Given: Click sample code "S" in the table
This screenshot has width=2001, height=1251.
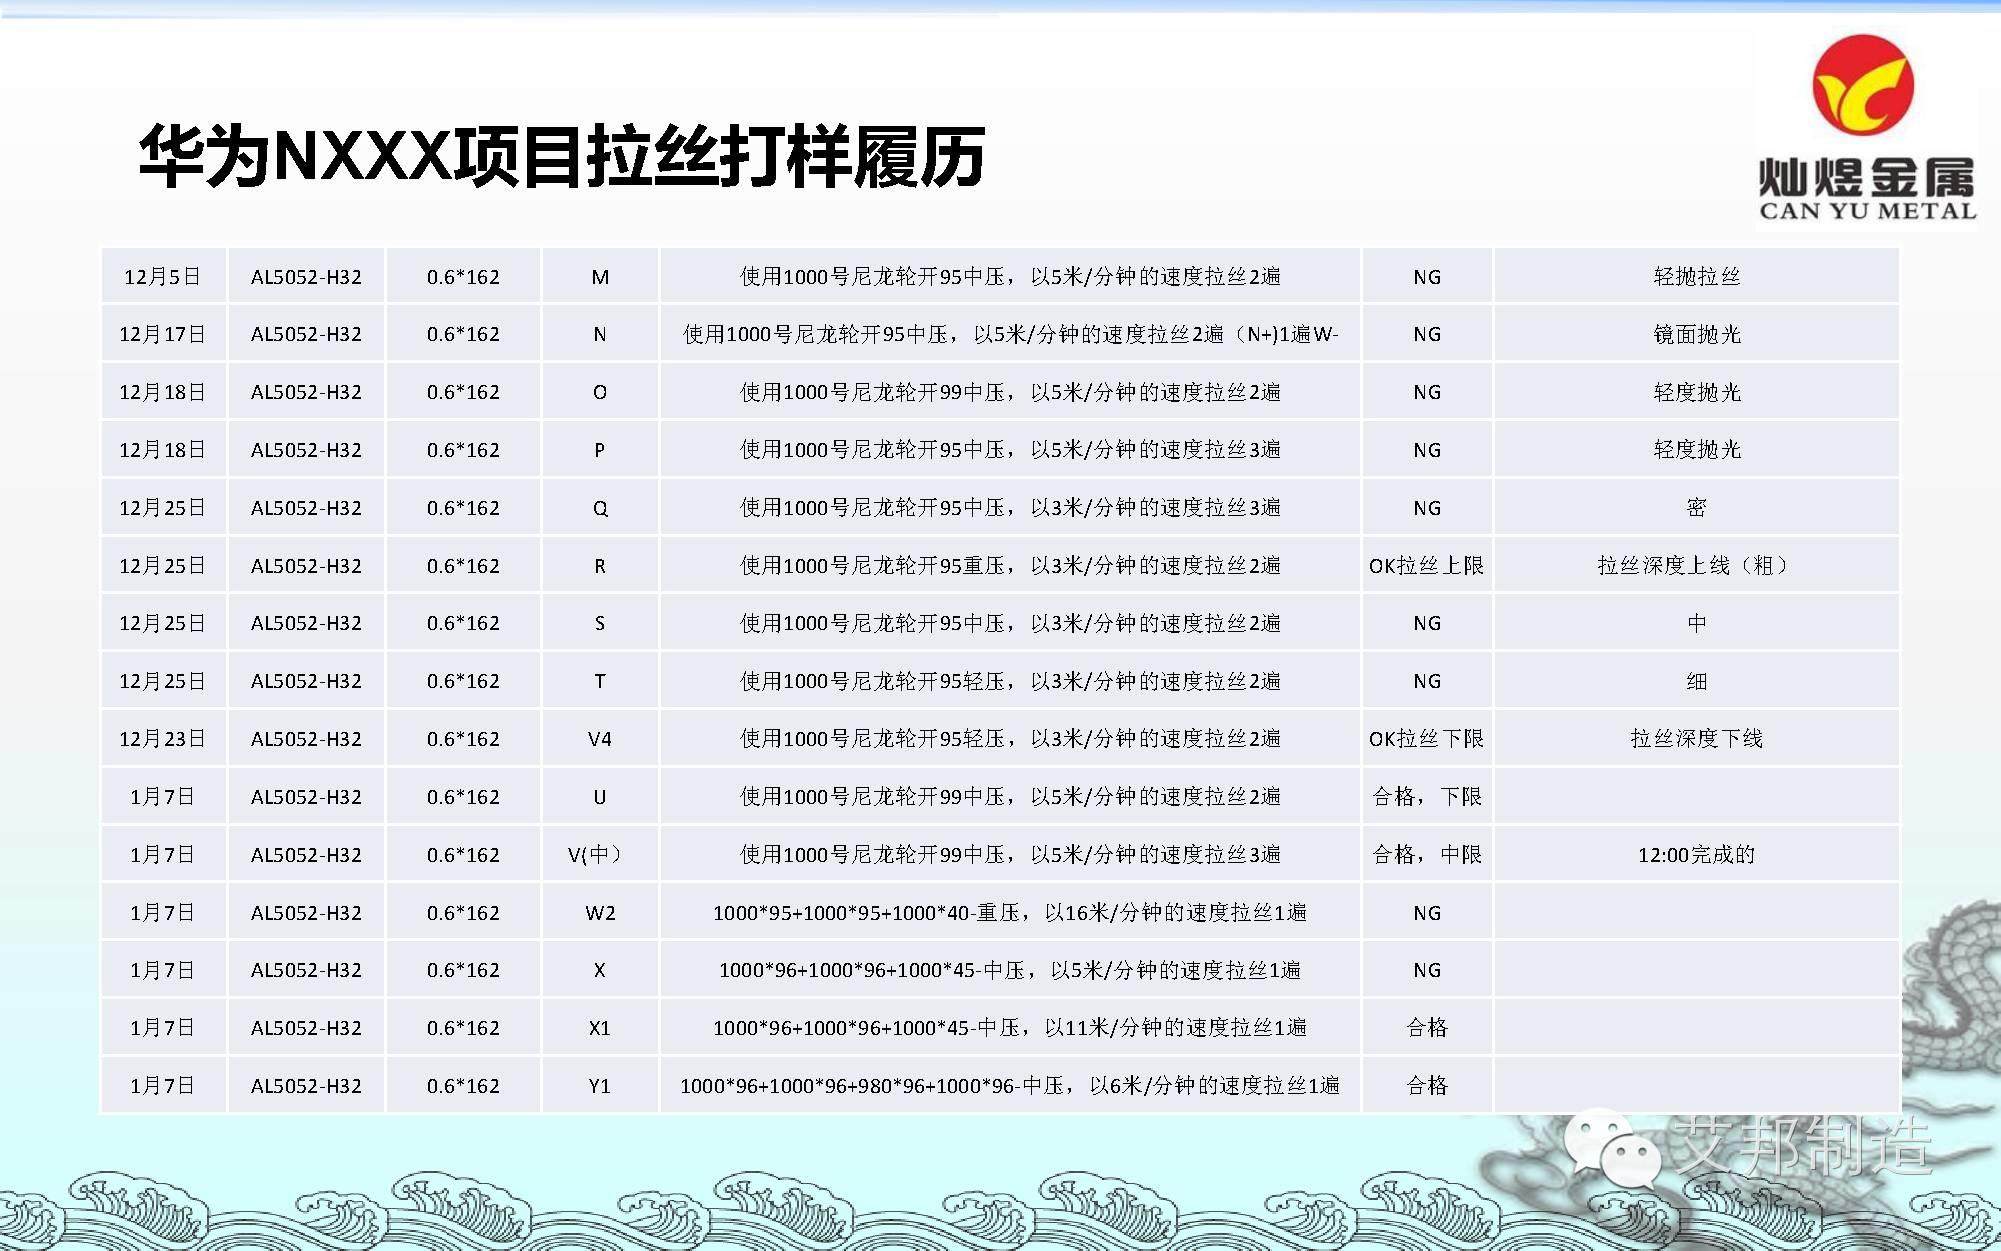Looking at the screenshot, I should pos(600,623).
